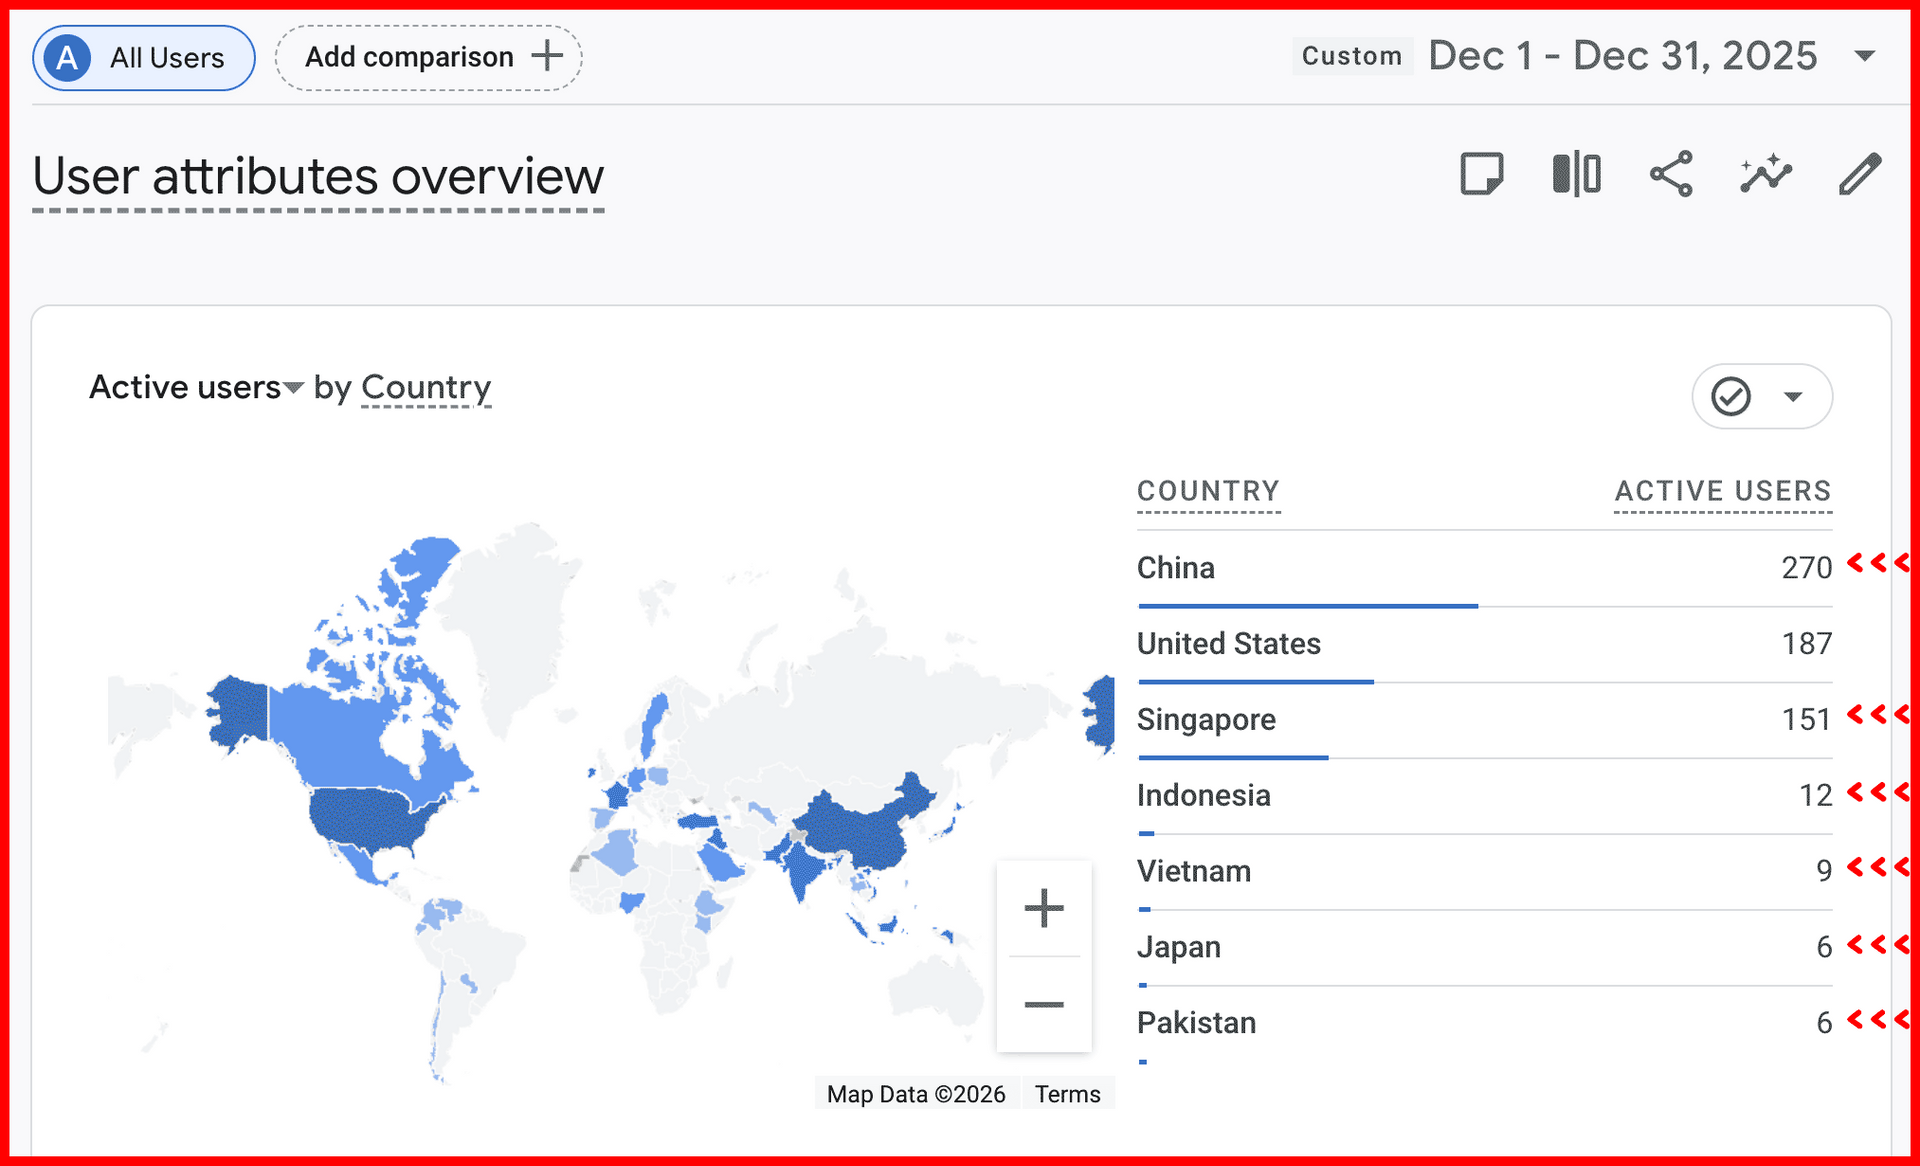
Task: Click the China progress bar
Action: (x=1307, y=606)
